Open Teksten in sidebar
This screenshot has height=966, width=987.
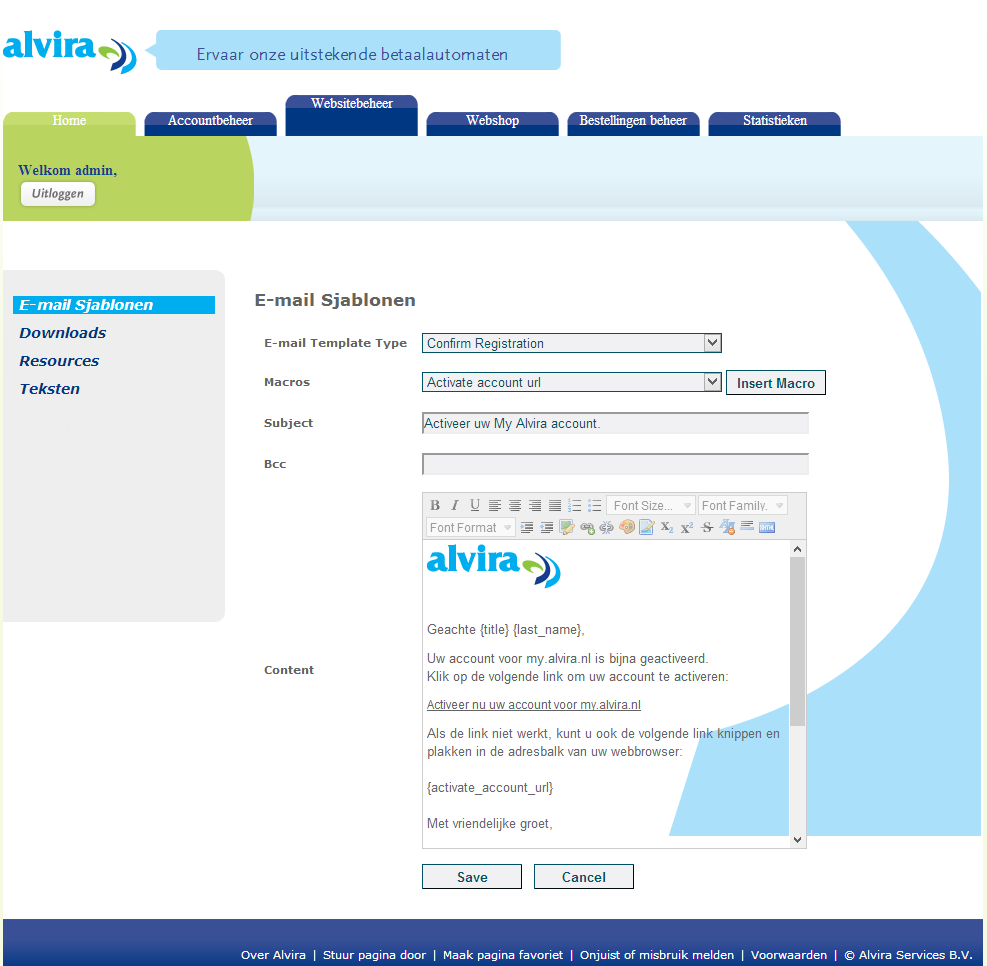pyautogui.click(x=50, y=389)
